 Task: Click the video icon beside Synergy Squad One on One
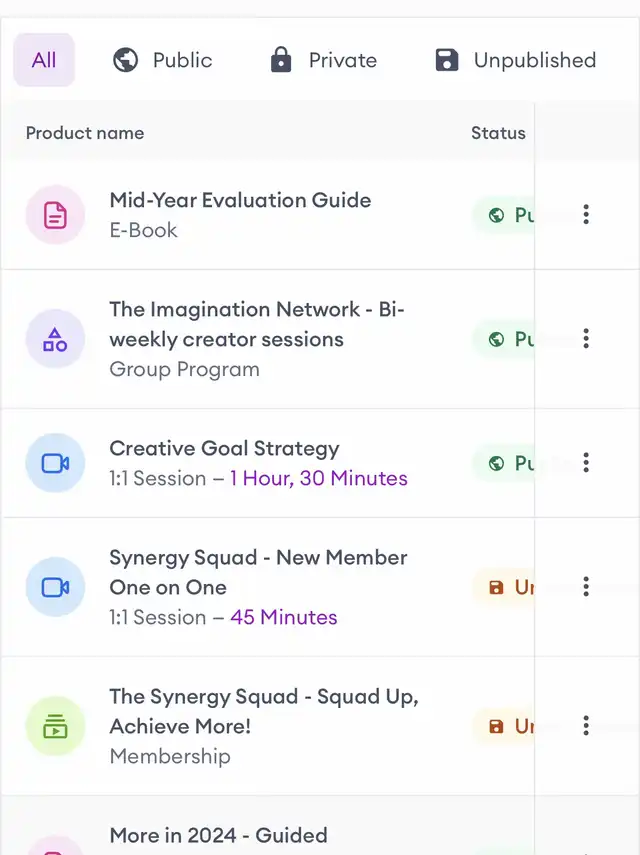[55, 587]
